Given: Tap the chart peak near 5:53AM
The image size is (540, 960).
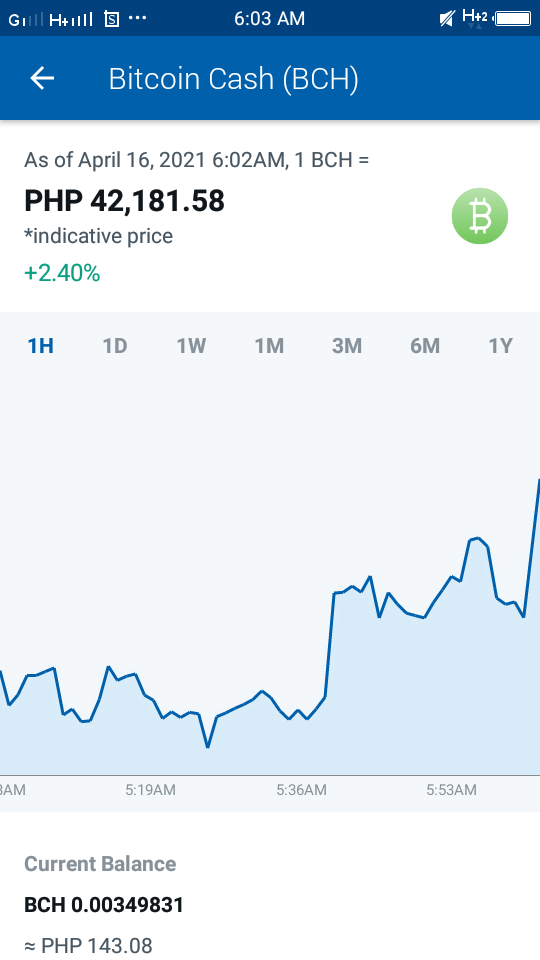Looking at the screenshot, I should tap(477, 538).
